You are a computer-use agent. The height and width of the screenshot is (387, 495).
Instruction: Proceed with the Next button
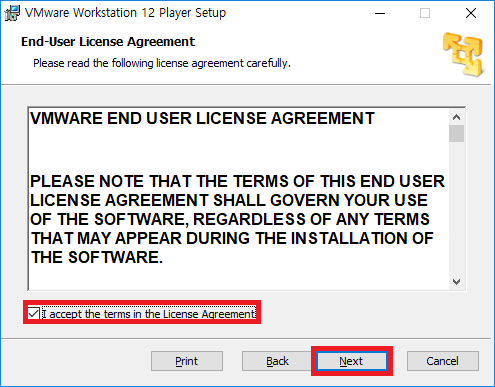(x=352, y=361)
